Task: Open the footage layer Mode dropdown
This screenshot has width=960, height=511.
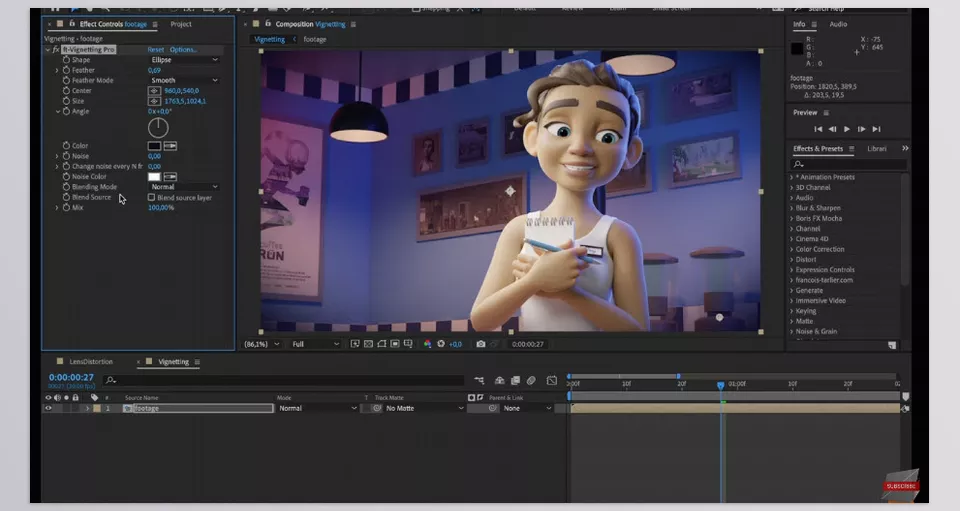Action: [317, 408]
